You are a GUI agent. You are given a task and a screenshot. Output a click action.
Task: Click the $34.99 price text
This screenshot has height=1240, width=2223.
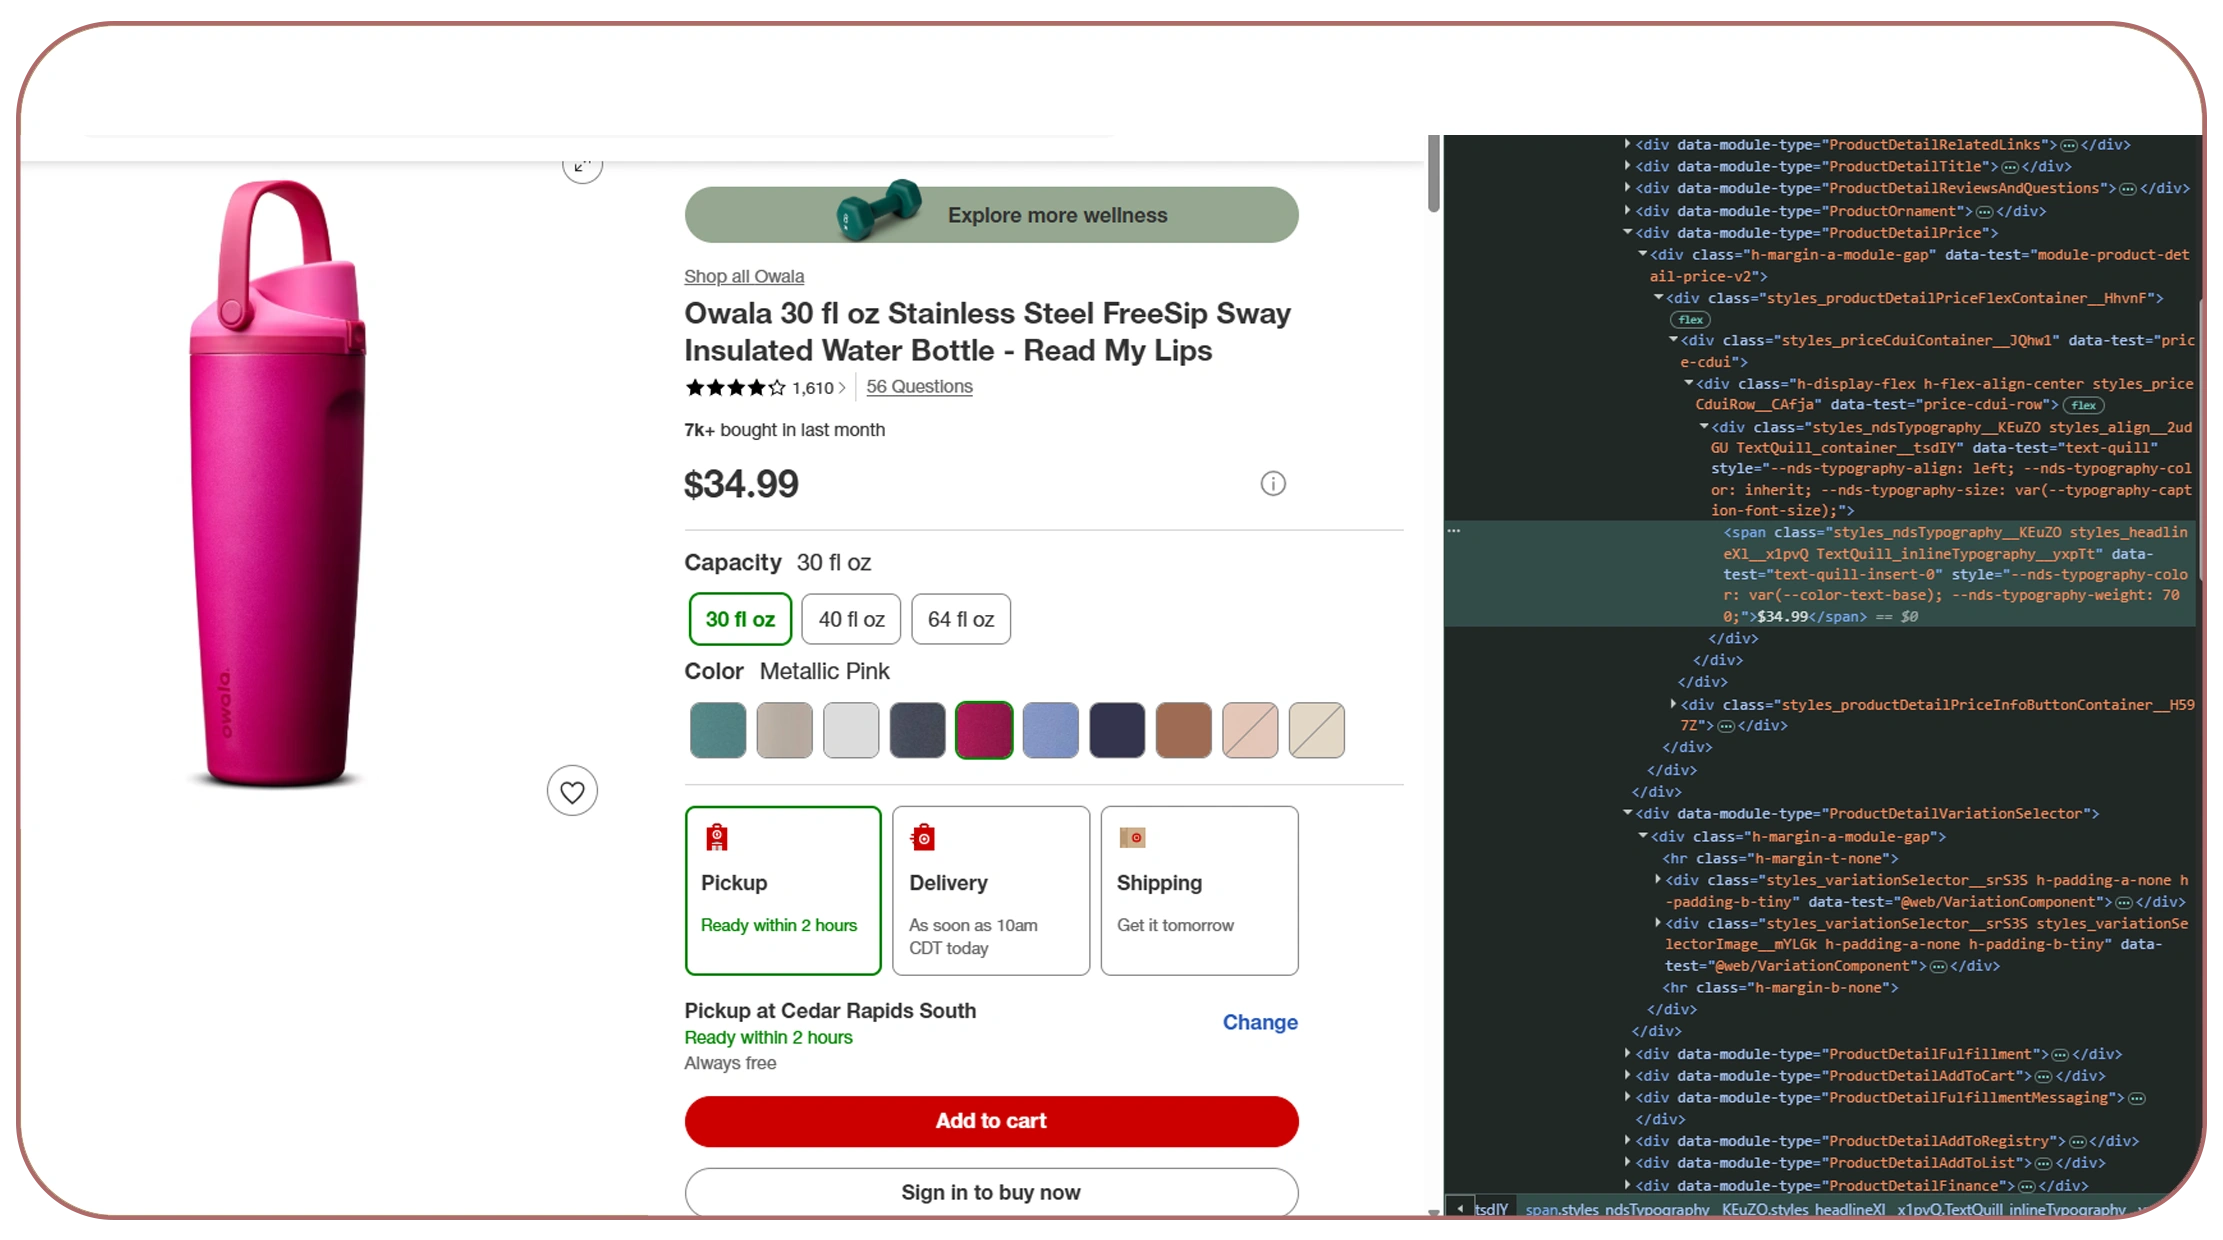pos(741,485)
